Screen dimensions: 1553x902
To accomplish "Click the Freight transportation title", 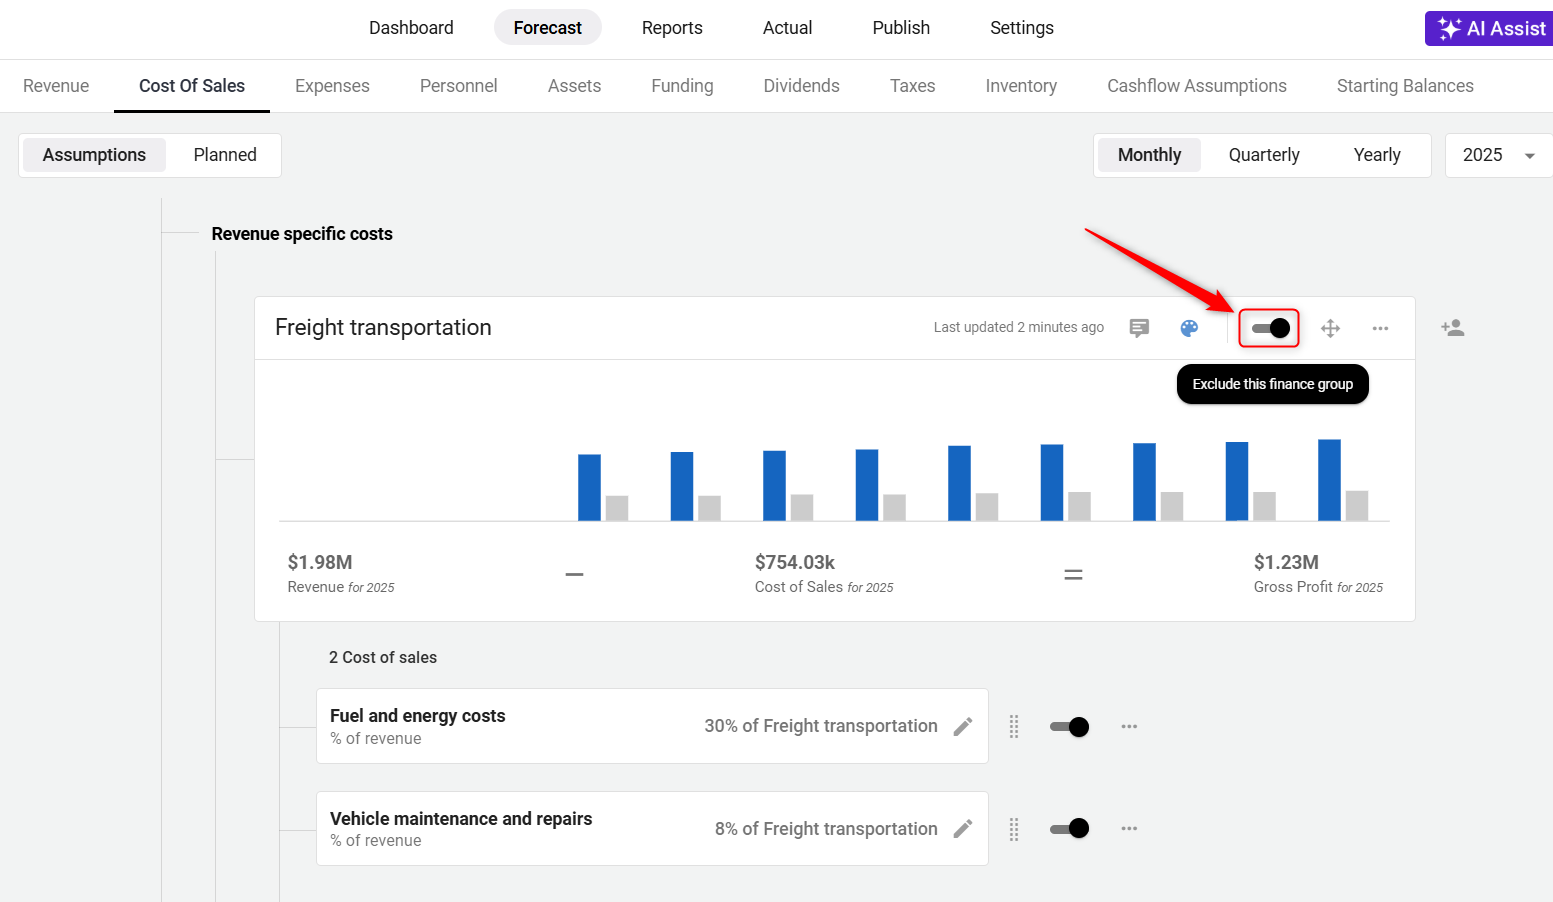I will (x=383, y=328).
